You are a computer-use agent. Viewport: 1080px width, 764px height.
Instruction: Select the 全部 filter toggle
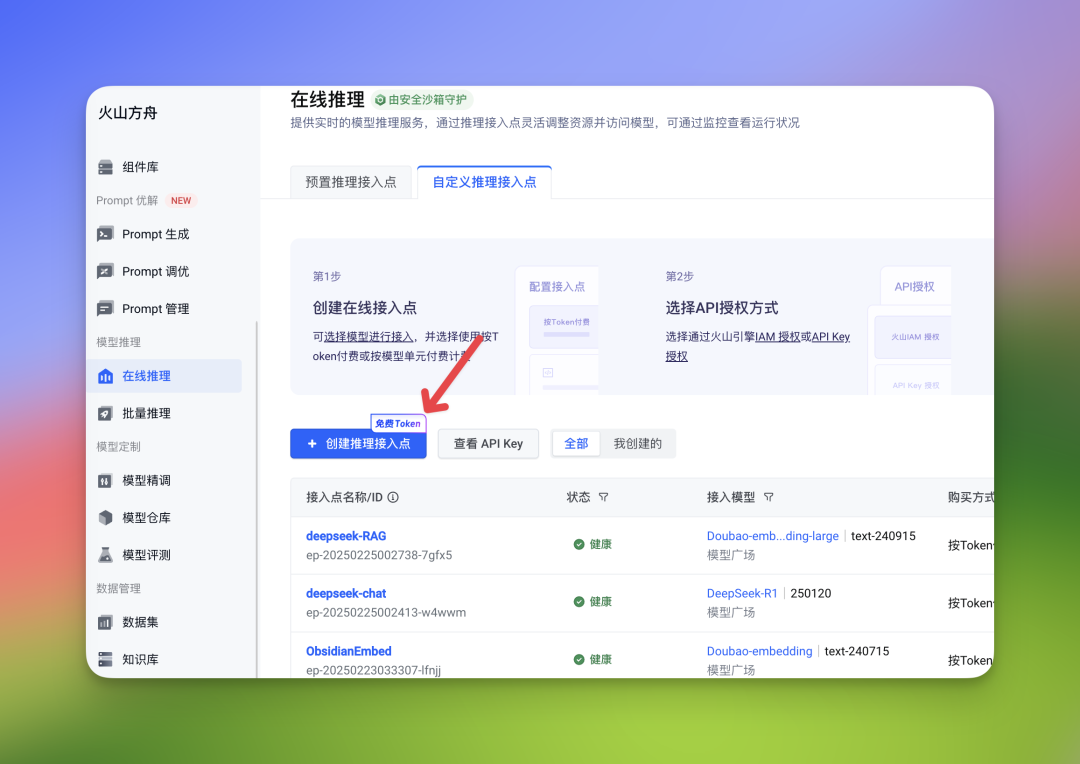pos(576,444)
